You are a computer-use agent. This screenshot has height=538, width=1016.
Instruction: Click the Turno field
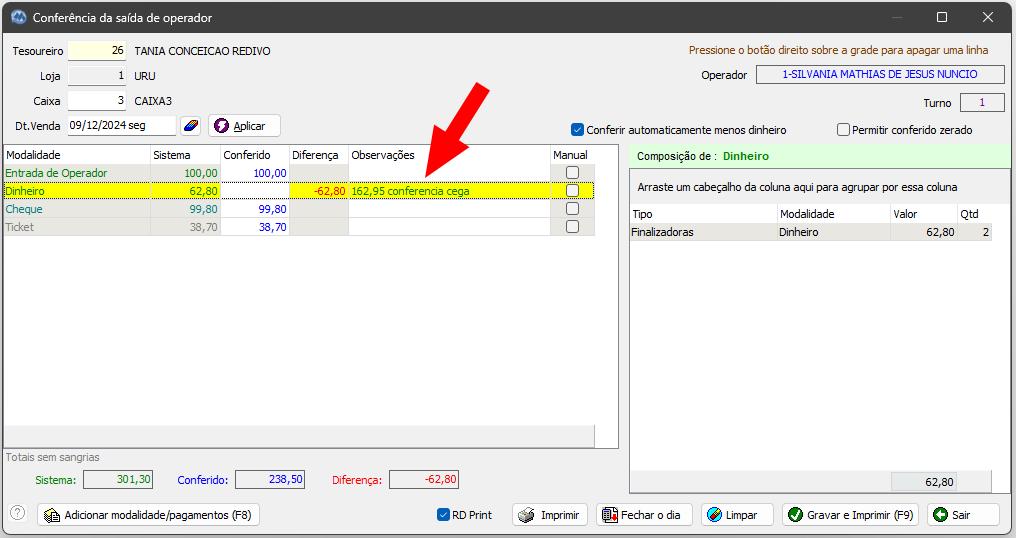point(982,102)
